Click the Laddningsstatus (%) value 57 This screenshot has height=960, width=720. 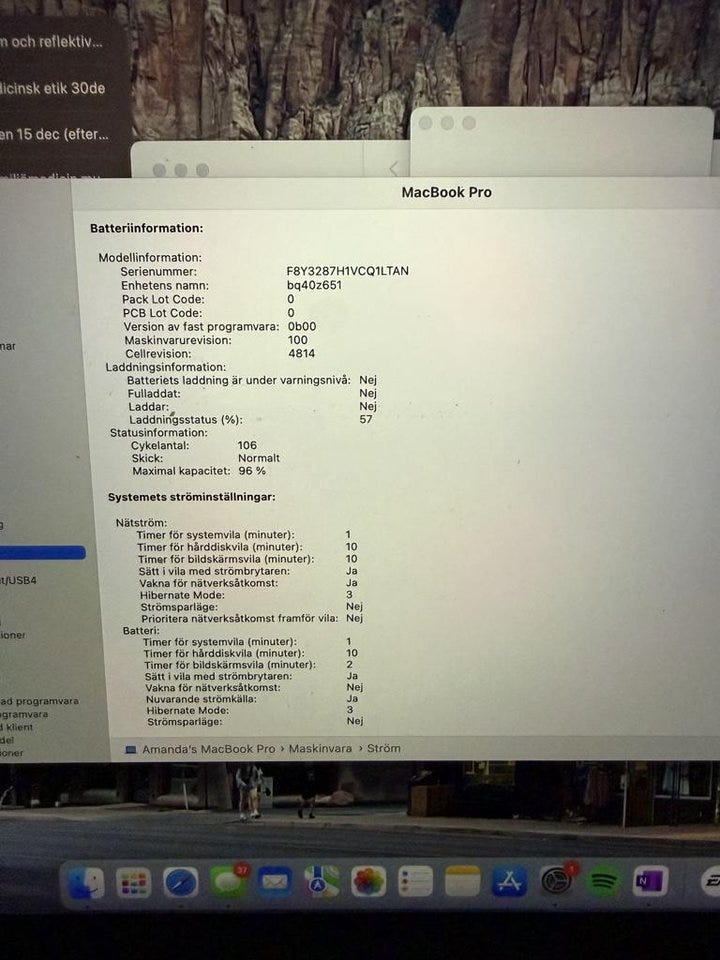pyautogui.click(x=366, y=419)
